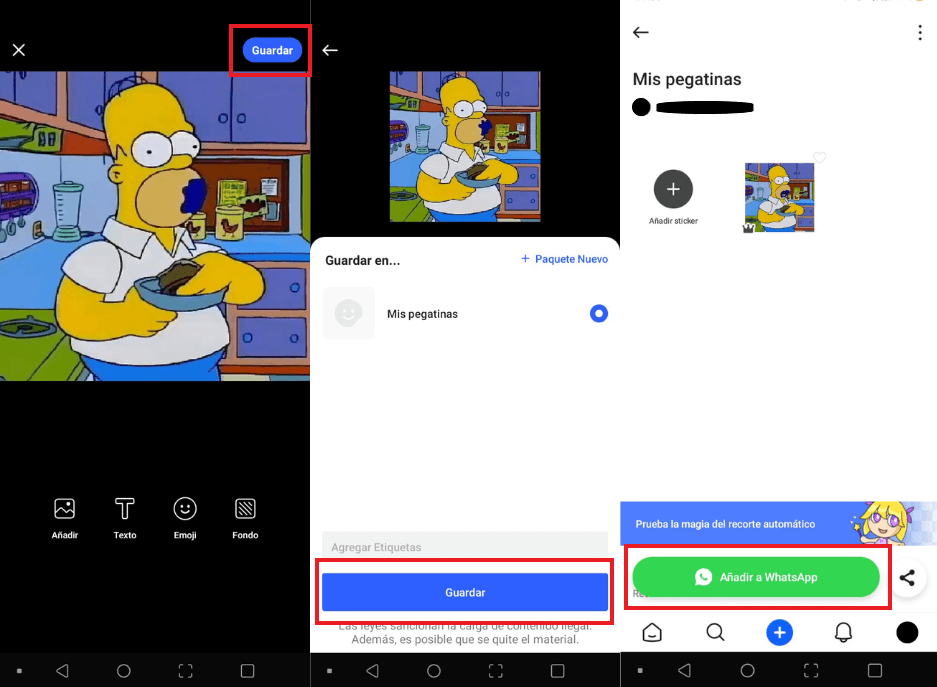
Task: Tap Android back button in the editor screen
Action: coord(62,671)
